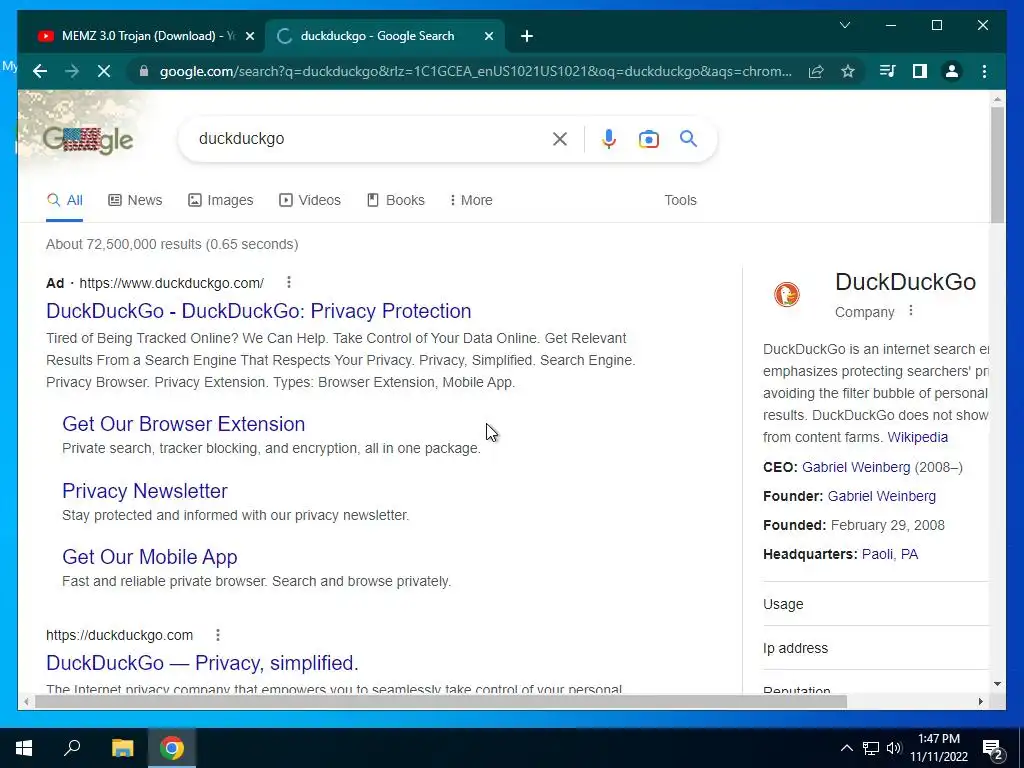Screen dimensions: 1024x768
Task: Select the Images results tab
Action: [221, 200]
